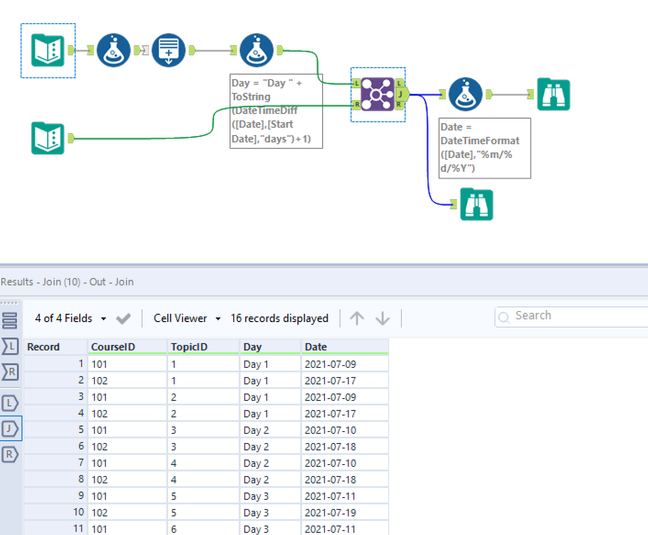The image size is (648, 535).
Task: Select the Date cell in record 1
Action: tap(345, 364)
